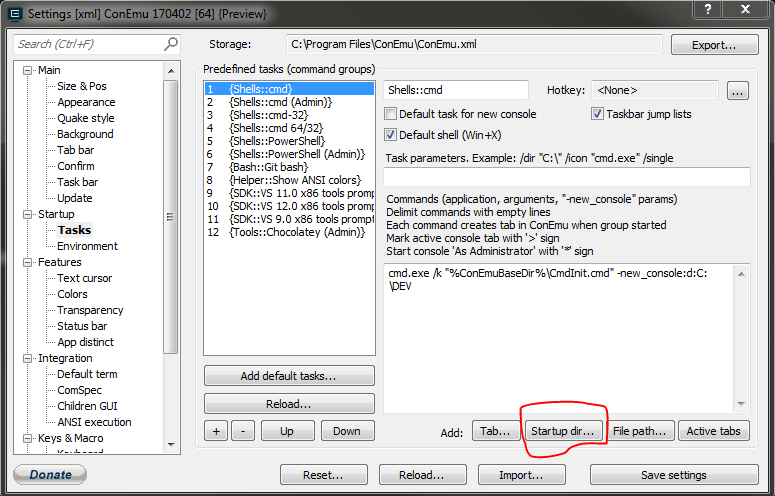Open Size & Pos settings page
Screen dimensions: 775x496
pos(82,86)
